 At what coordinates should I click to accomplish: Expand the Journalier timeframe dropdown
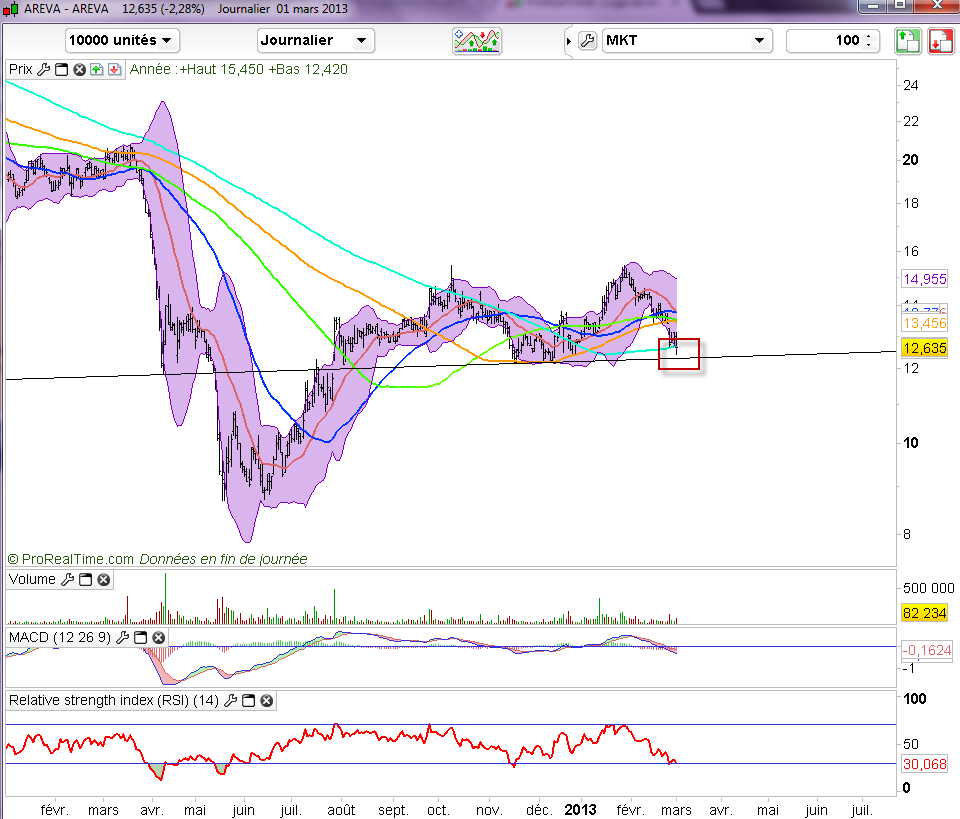(x=315, y=41)
